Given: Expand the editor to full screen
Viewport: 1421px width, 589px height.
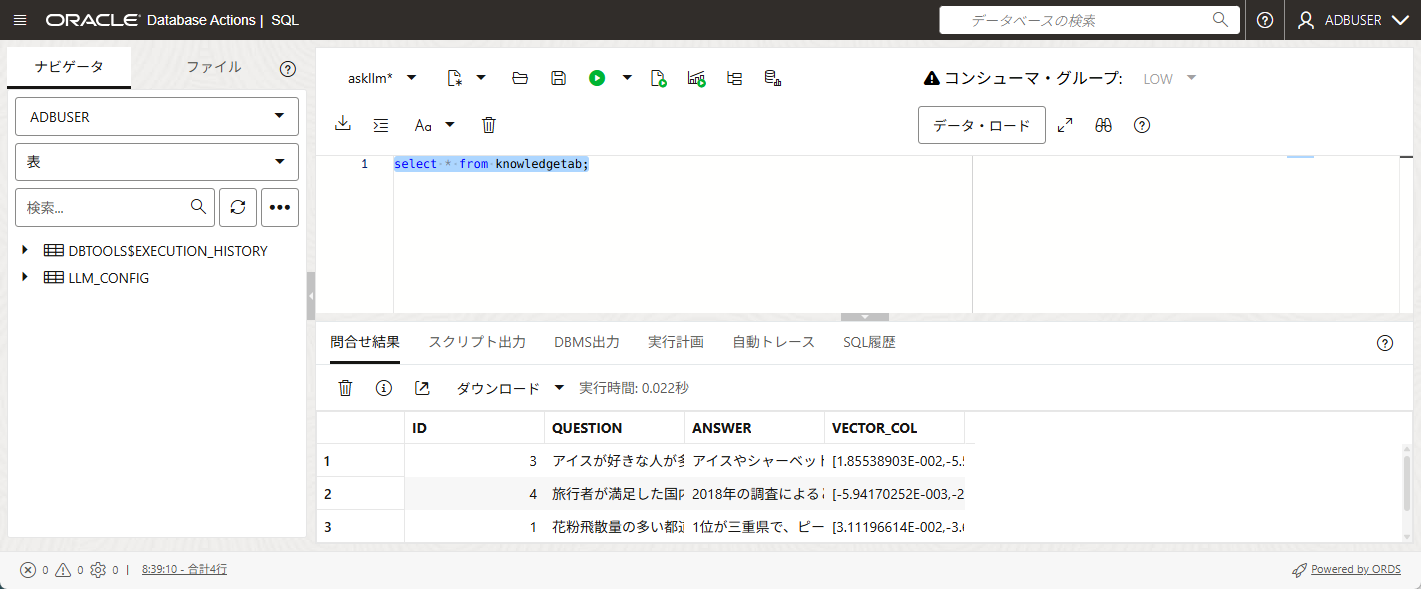Looking at the screenshot, I should pyautogui.click(x=1065, y=125).
